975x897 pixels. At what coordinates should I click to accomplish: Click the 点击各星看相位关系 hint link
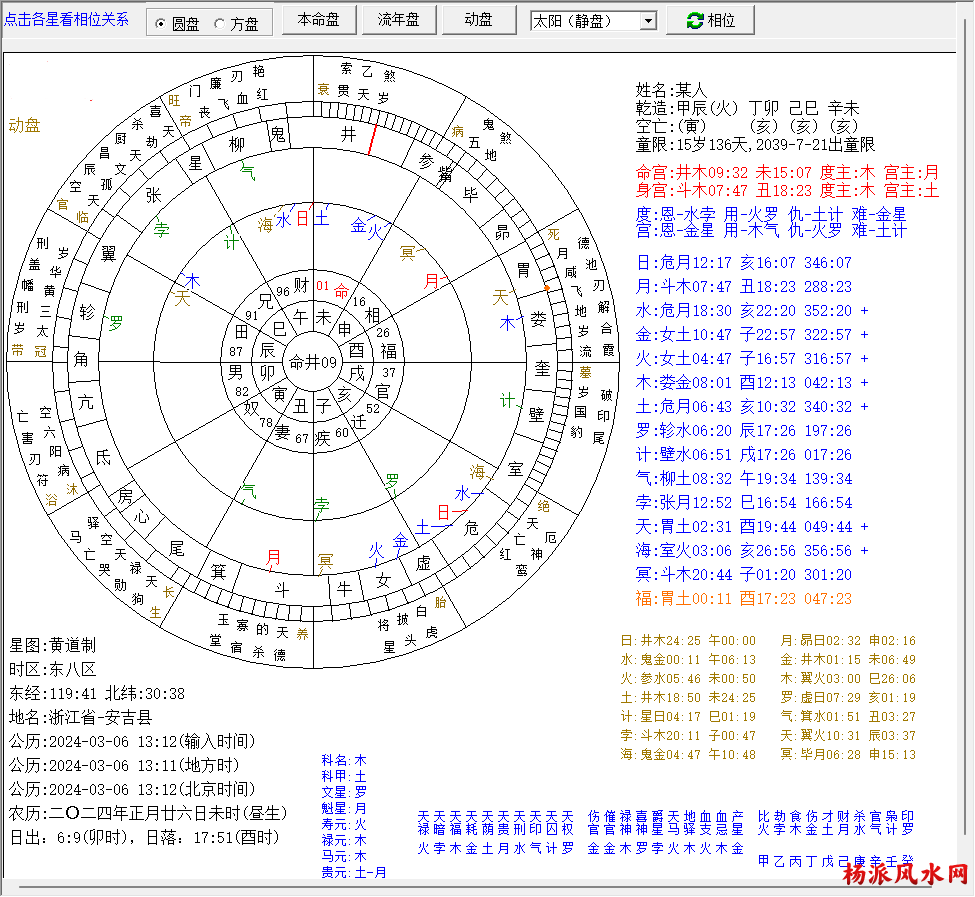pyautogui.click(x=67, y=19)
